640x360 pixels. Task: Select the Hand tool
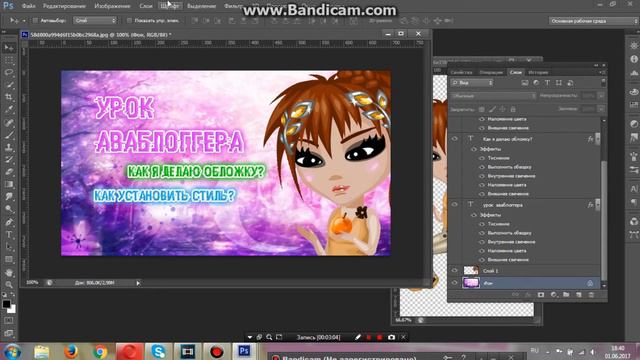coord(9,272)
